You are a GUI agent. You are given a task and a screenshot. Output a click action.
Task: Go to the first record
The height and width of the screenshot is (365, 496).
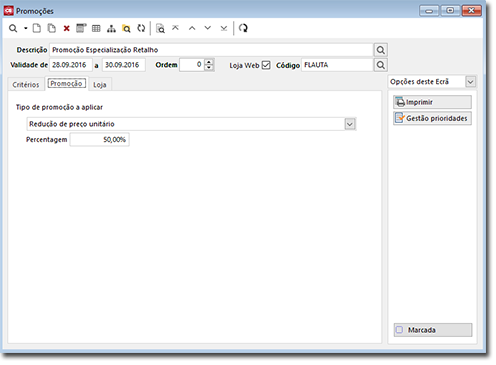click(175, 28)
